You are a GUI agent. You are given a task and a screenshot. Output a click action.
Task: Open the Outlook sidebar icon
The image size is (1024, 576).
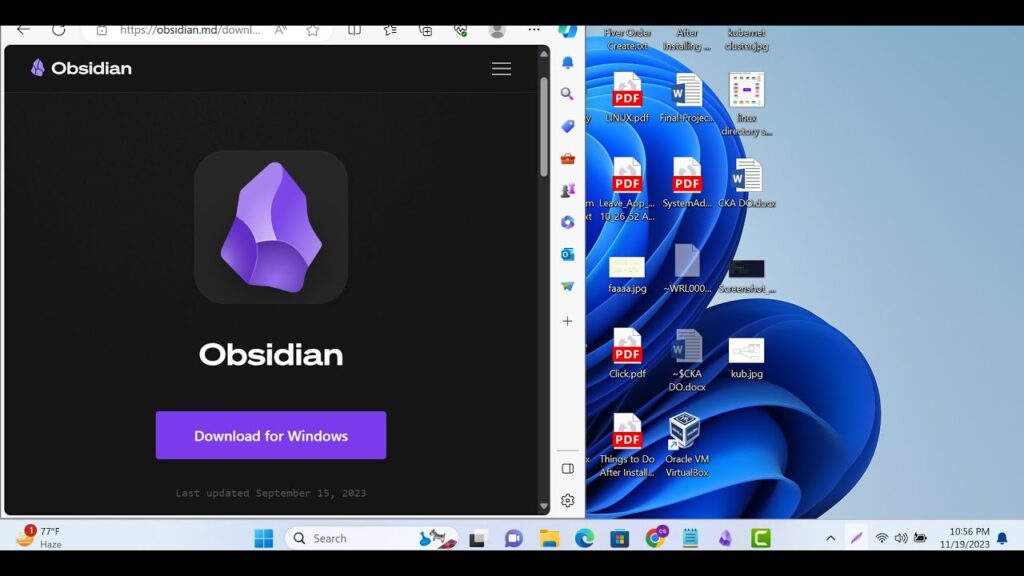coord(568,254)
